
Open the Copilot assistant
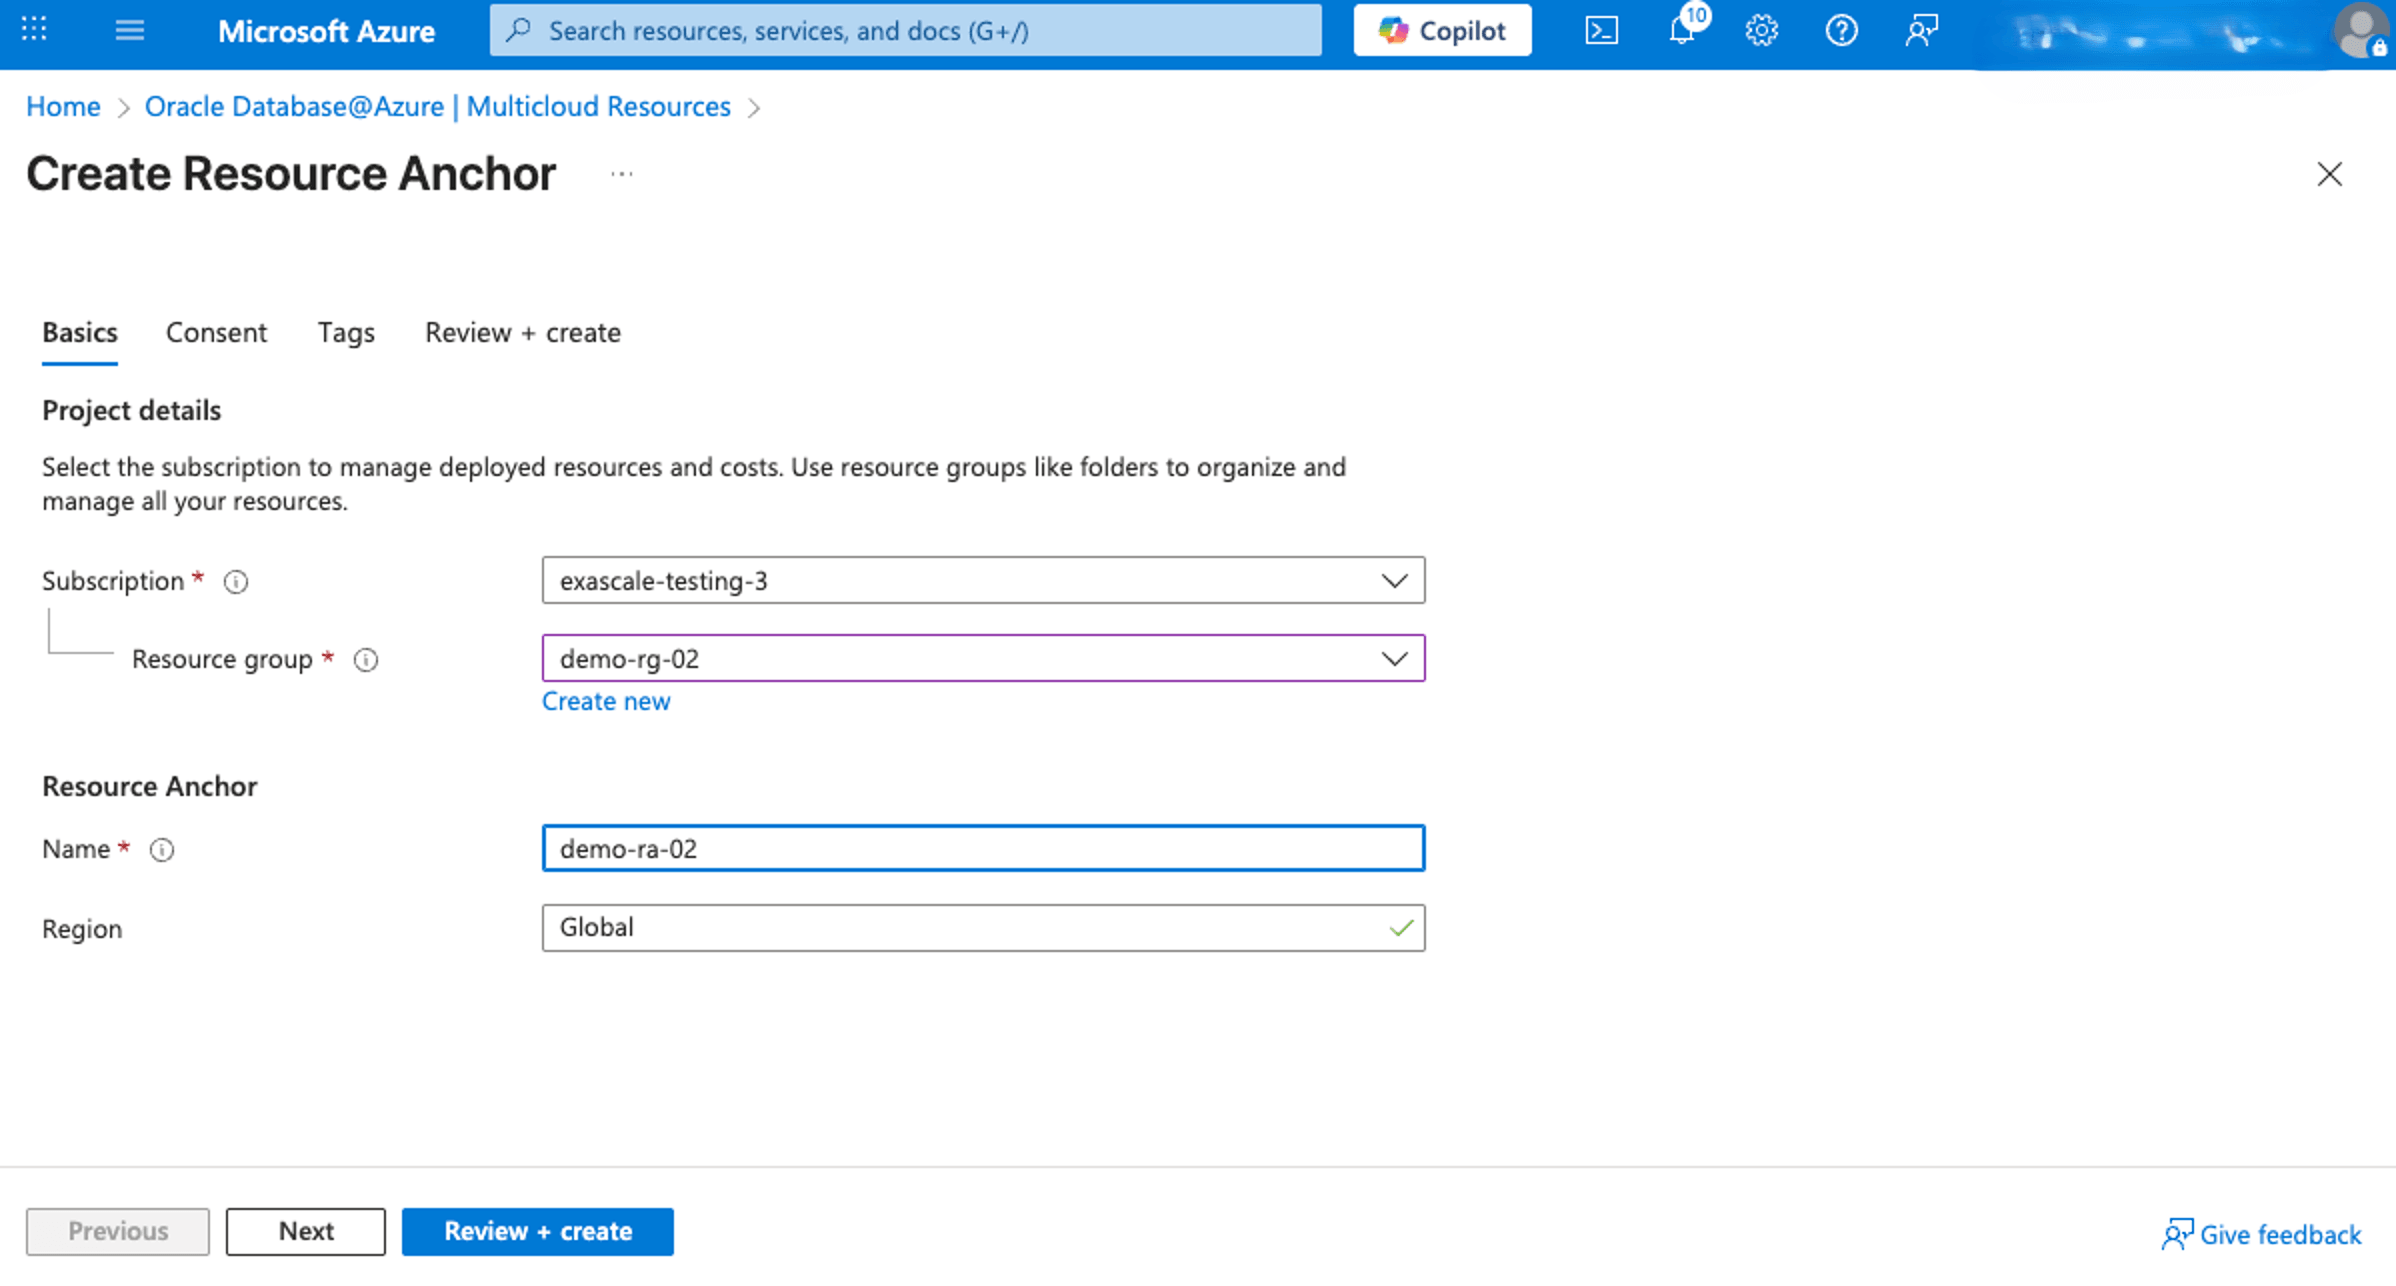click(x=1441, y=30)
